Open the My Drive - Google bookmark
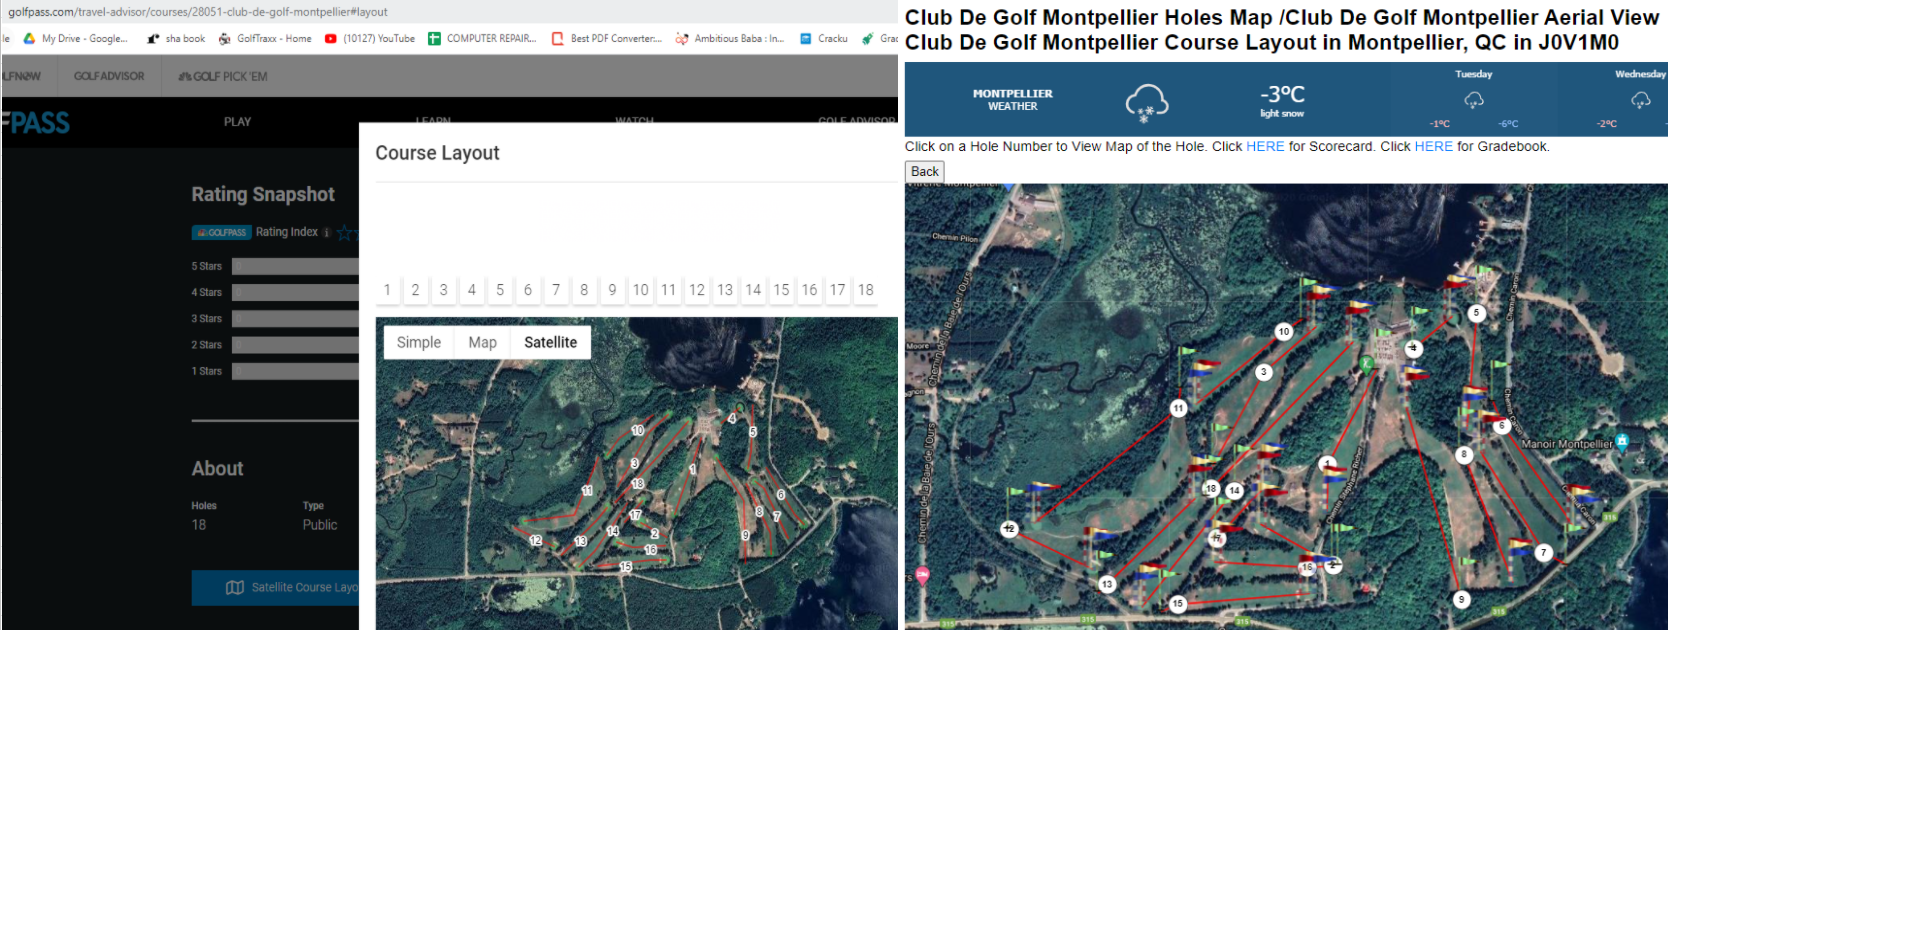Image resolution: width=1914 pixels, height=935 pixels. coord(76,39)
